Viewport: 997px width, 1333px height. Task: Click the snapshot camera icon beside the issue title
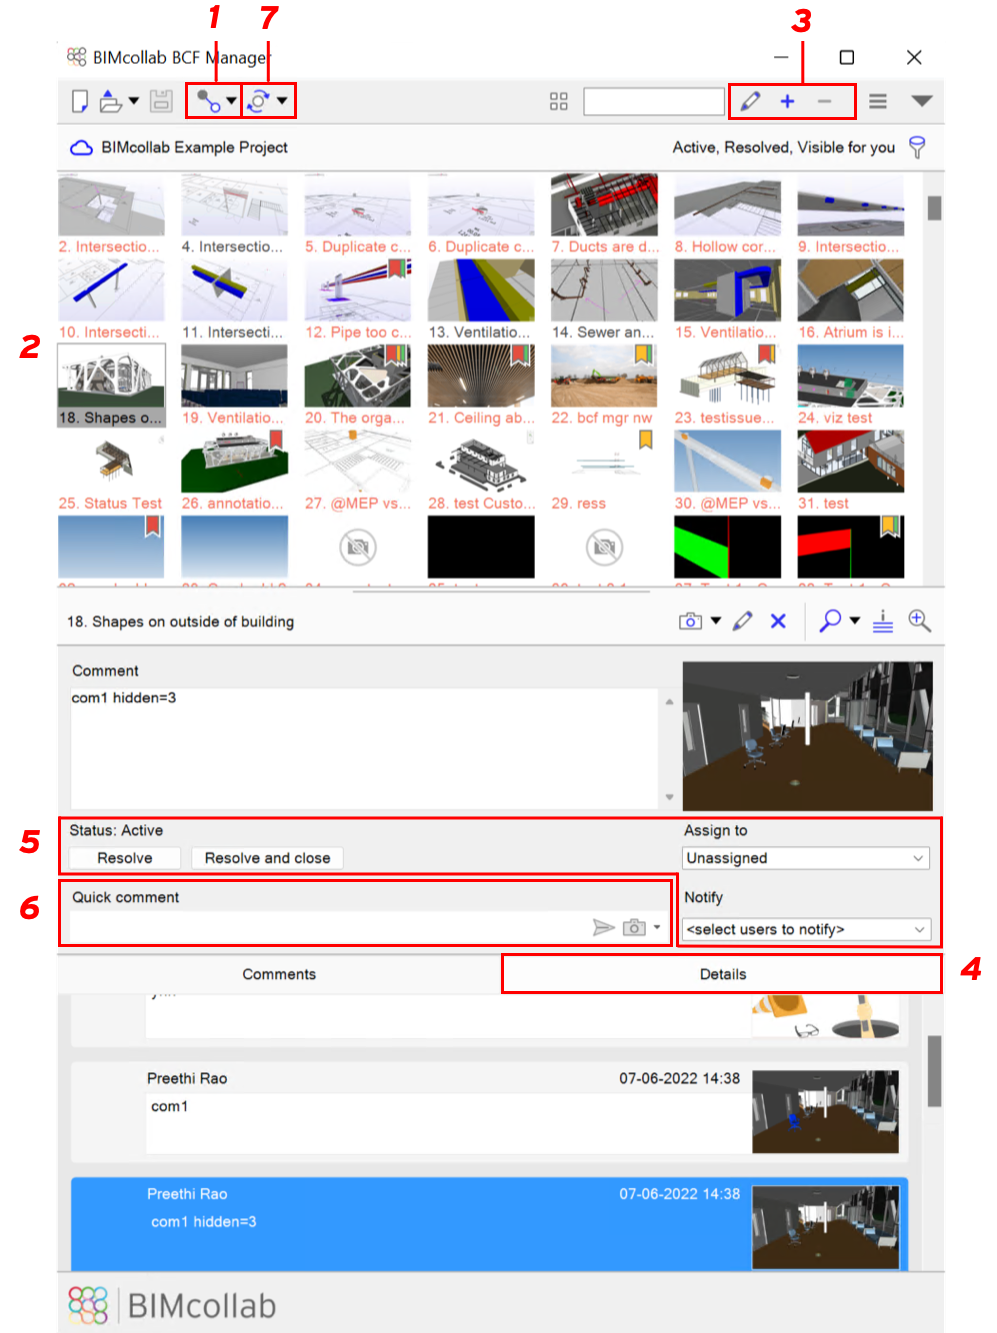[690, 621]
